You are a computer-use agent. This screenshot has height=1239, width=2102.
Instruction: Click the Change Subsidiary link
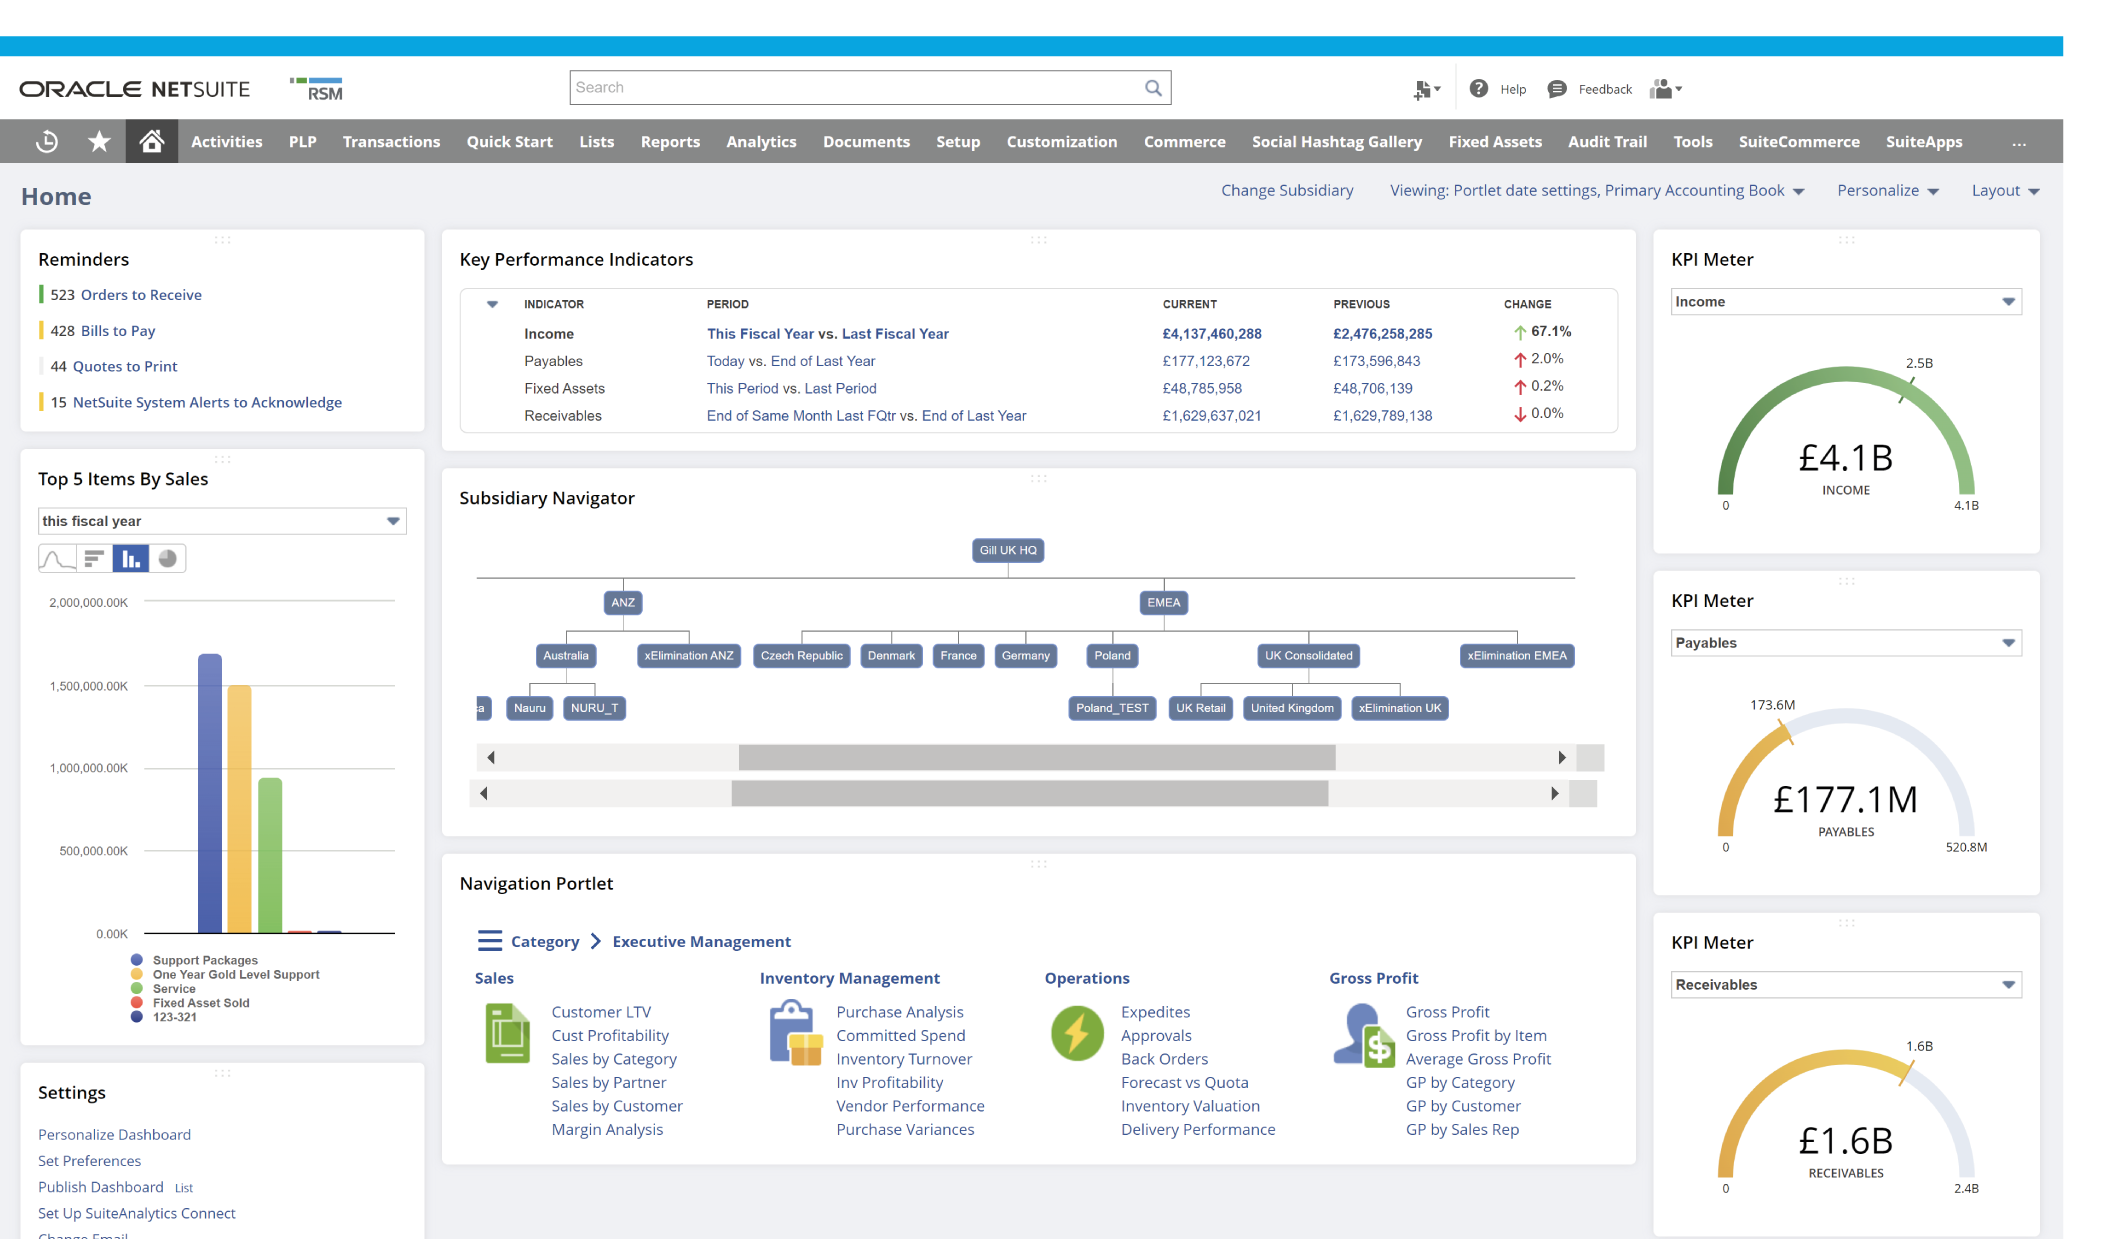pos(1286,190)
